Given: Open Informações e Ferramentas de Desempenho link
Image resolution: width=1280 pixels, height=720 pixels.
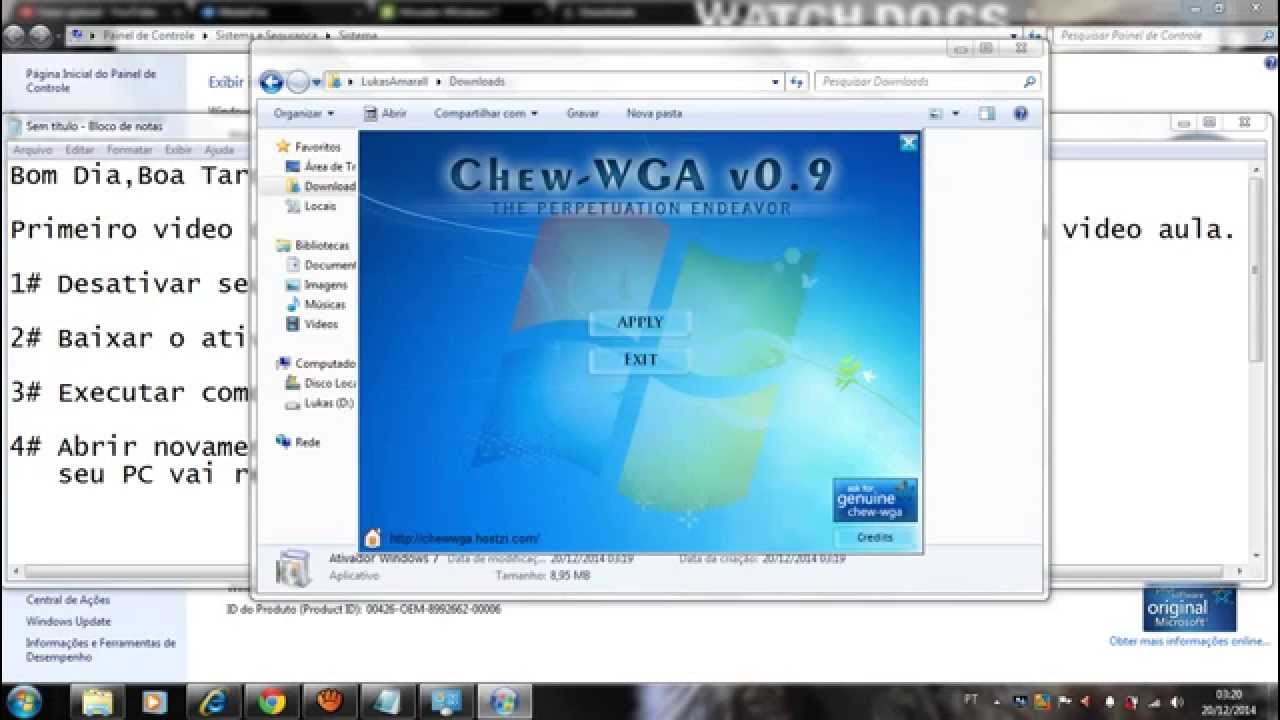Looking at the screenshot, I should [100, 650].
